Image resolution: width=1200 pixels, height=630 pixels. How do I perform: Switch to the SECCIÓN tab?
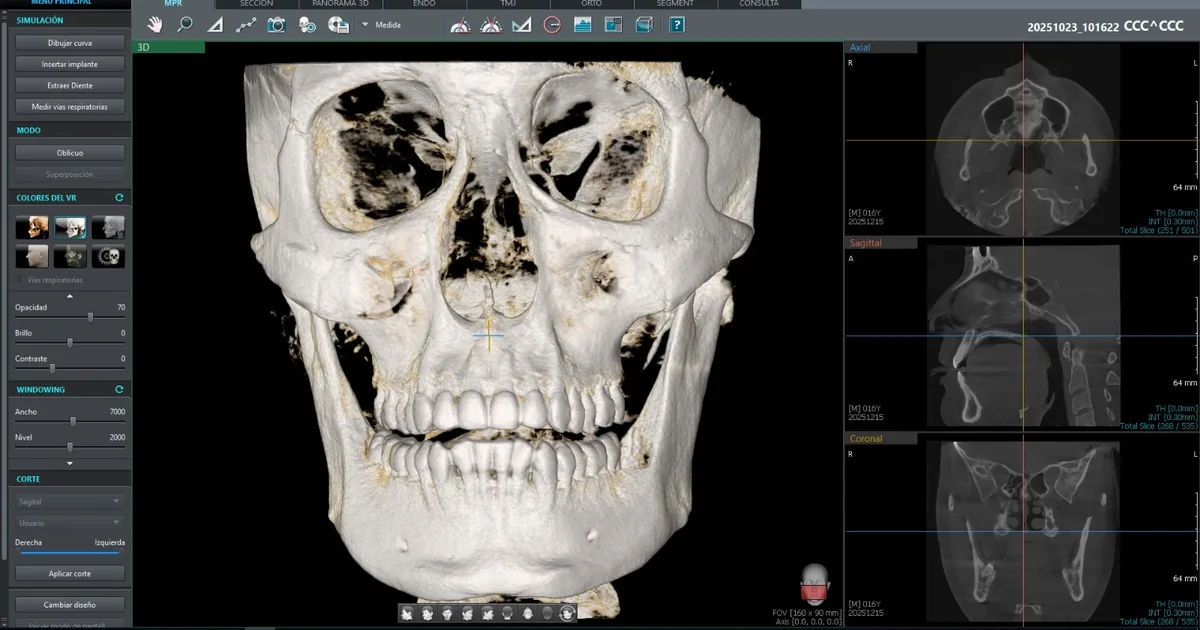(256, 4)
